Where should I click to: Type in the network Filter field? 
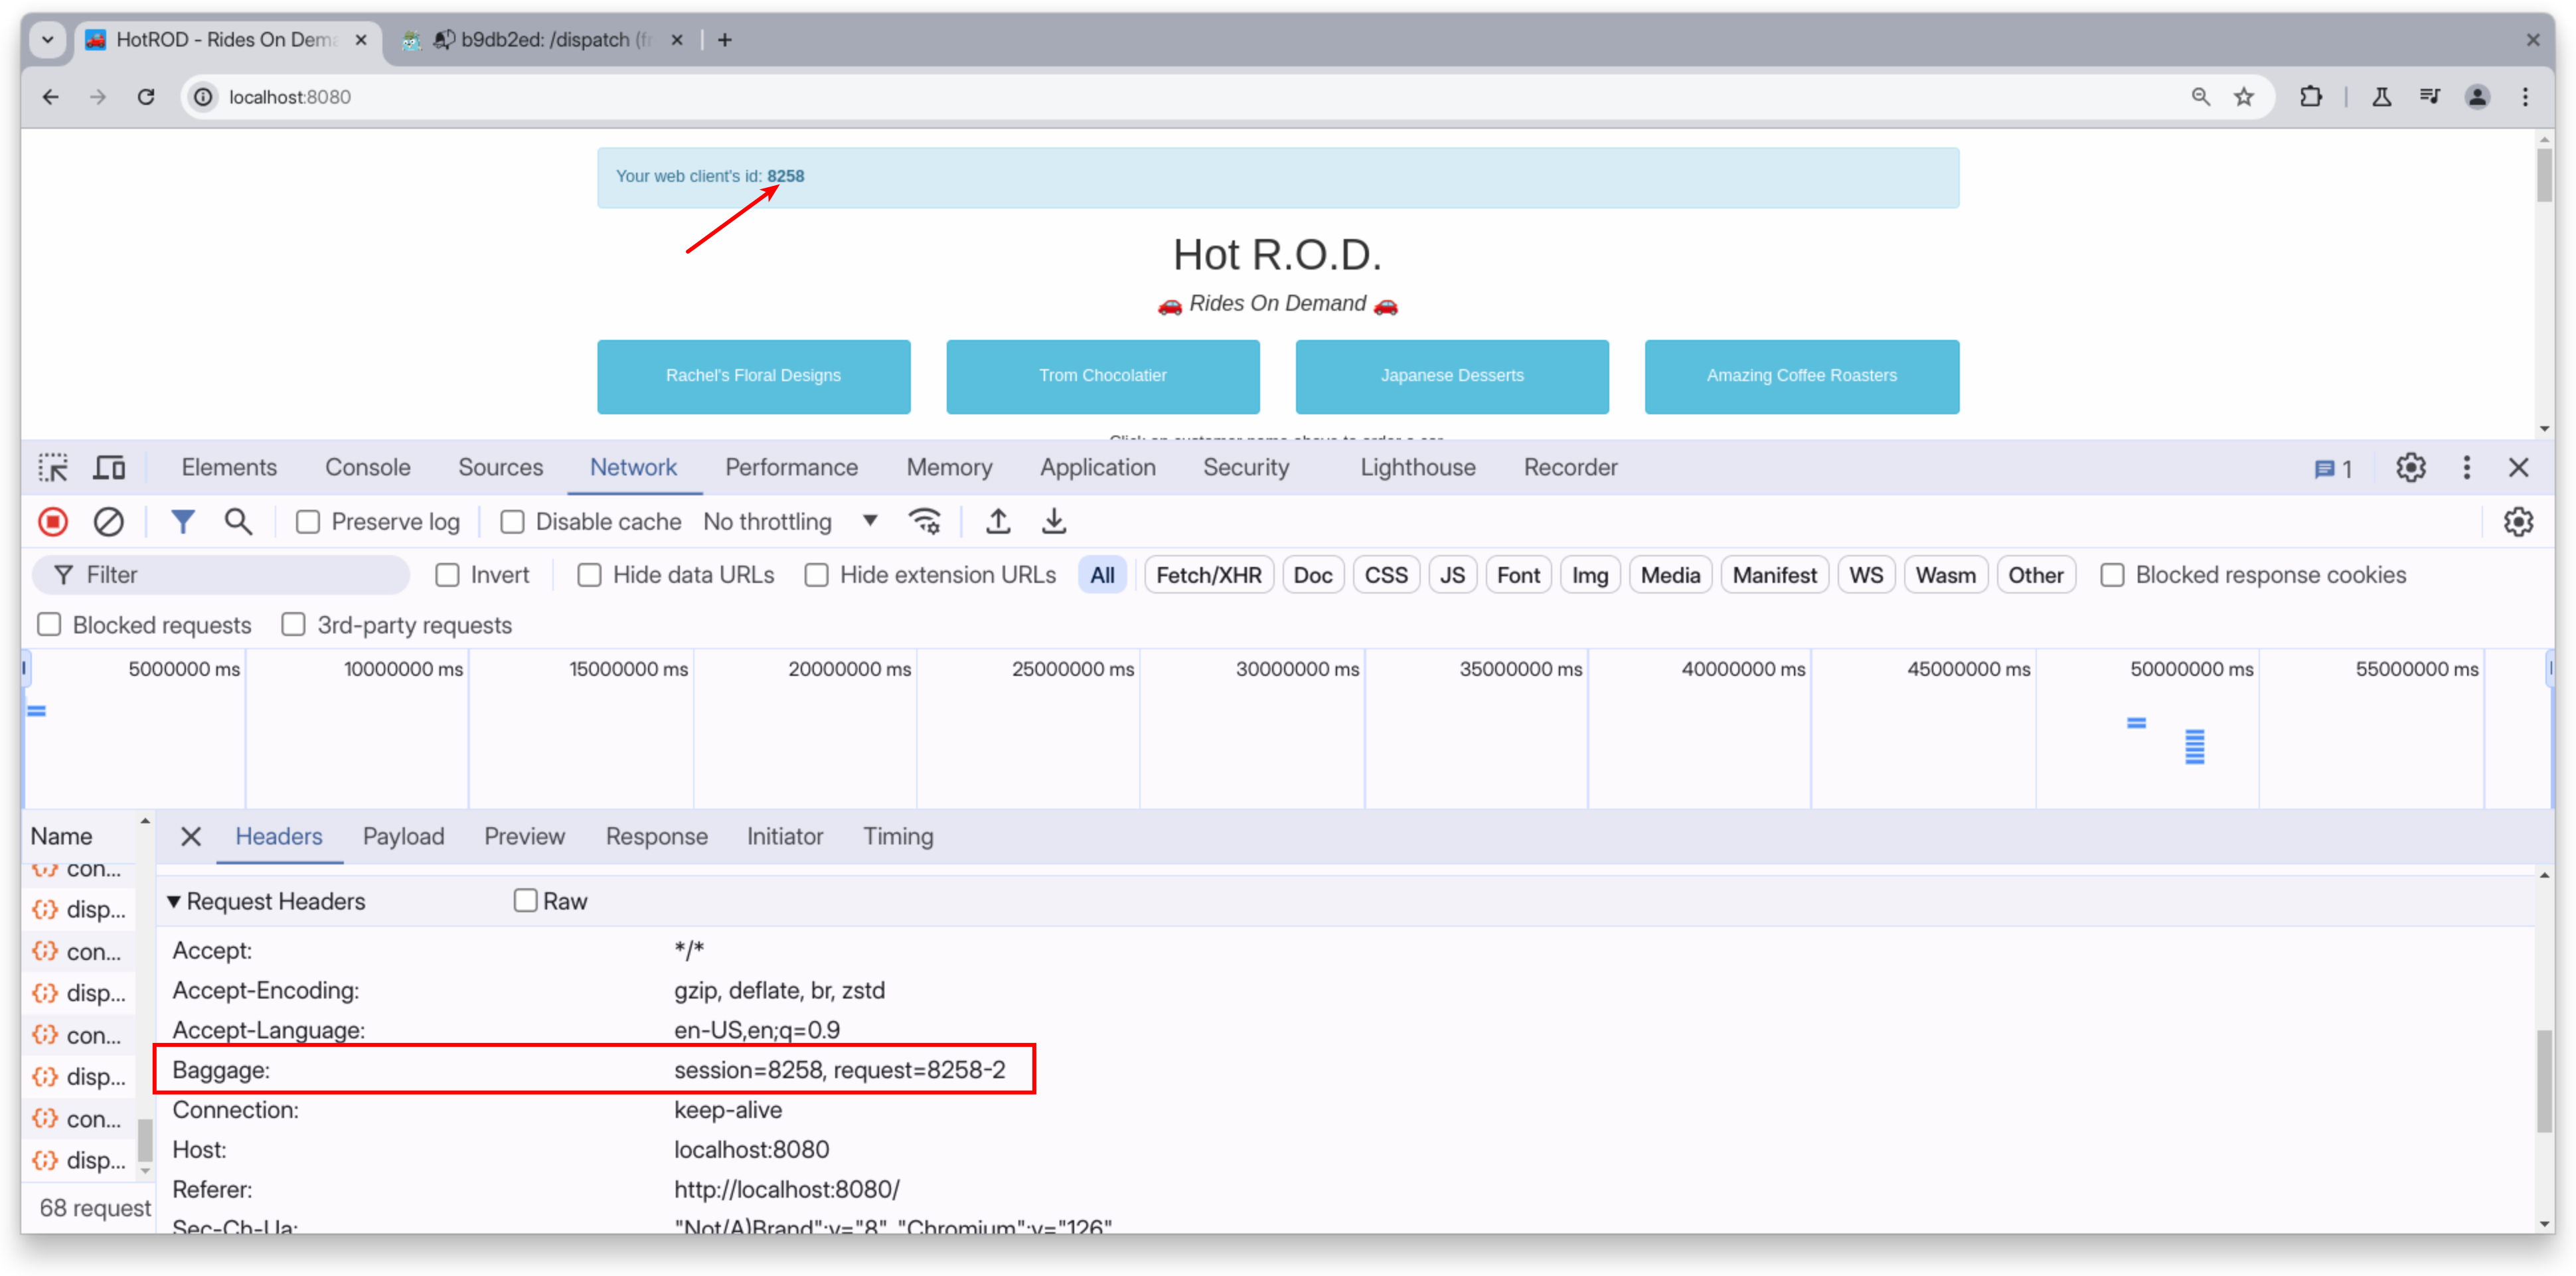220,575
